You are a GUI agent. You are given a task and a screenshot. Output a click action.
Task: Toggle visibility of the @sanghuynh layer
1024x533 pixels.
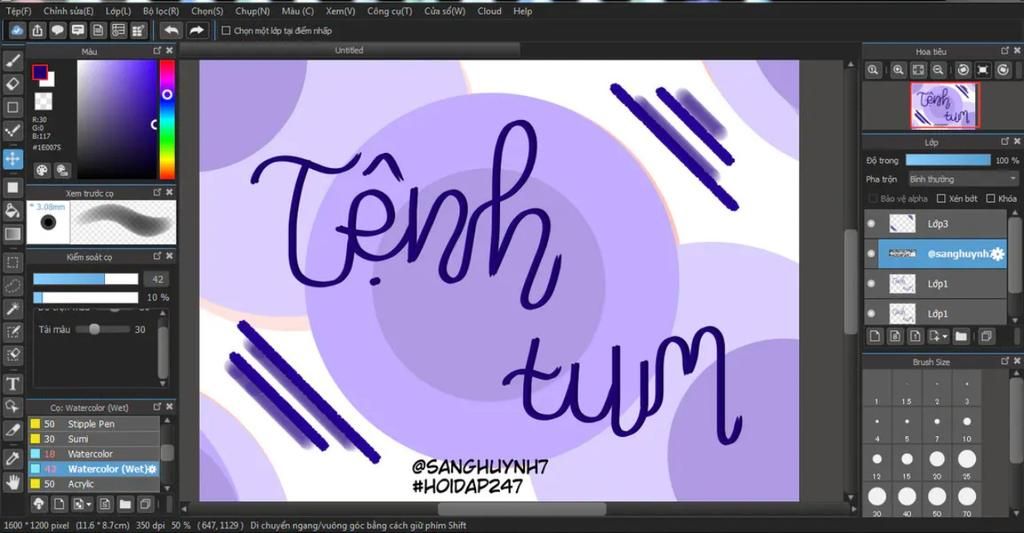coord(871,254)
